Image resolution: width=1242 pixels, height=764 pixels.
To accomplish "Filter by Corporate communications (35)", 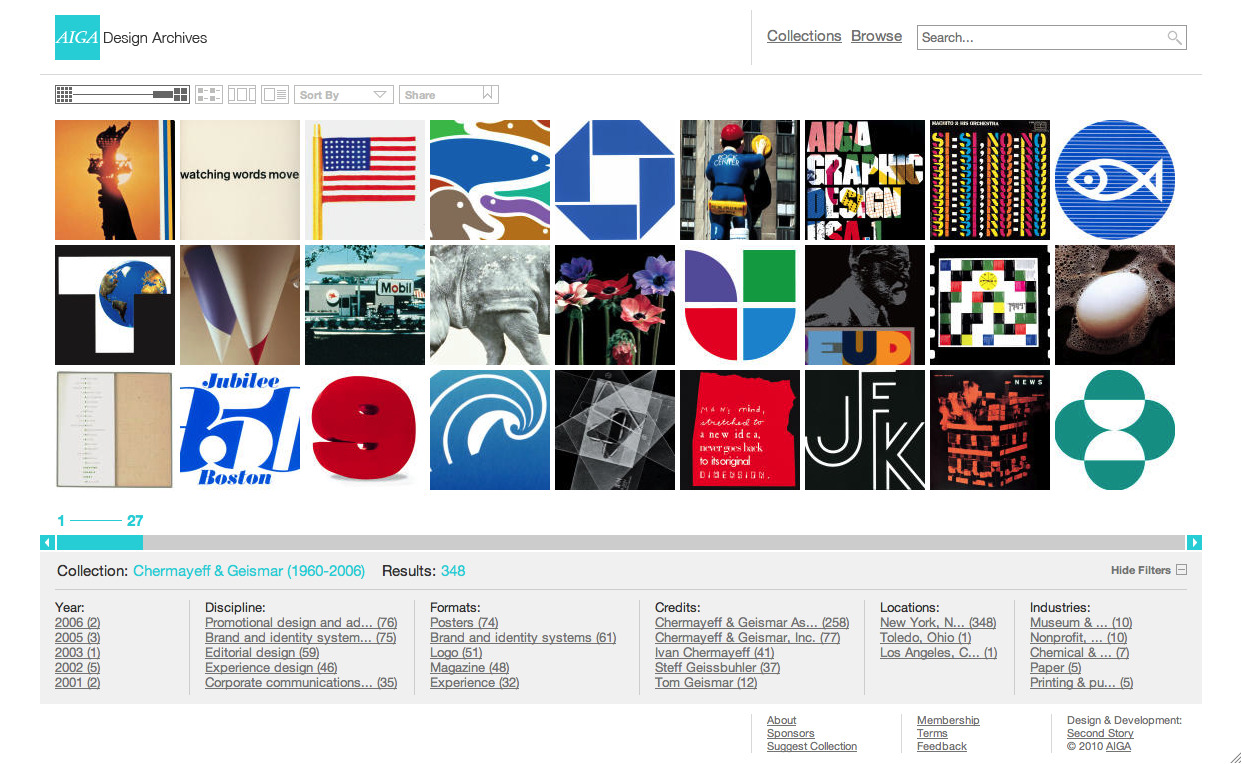I will tap(301, 683).
